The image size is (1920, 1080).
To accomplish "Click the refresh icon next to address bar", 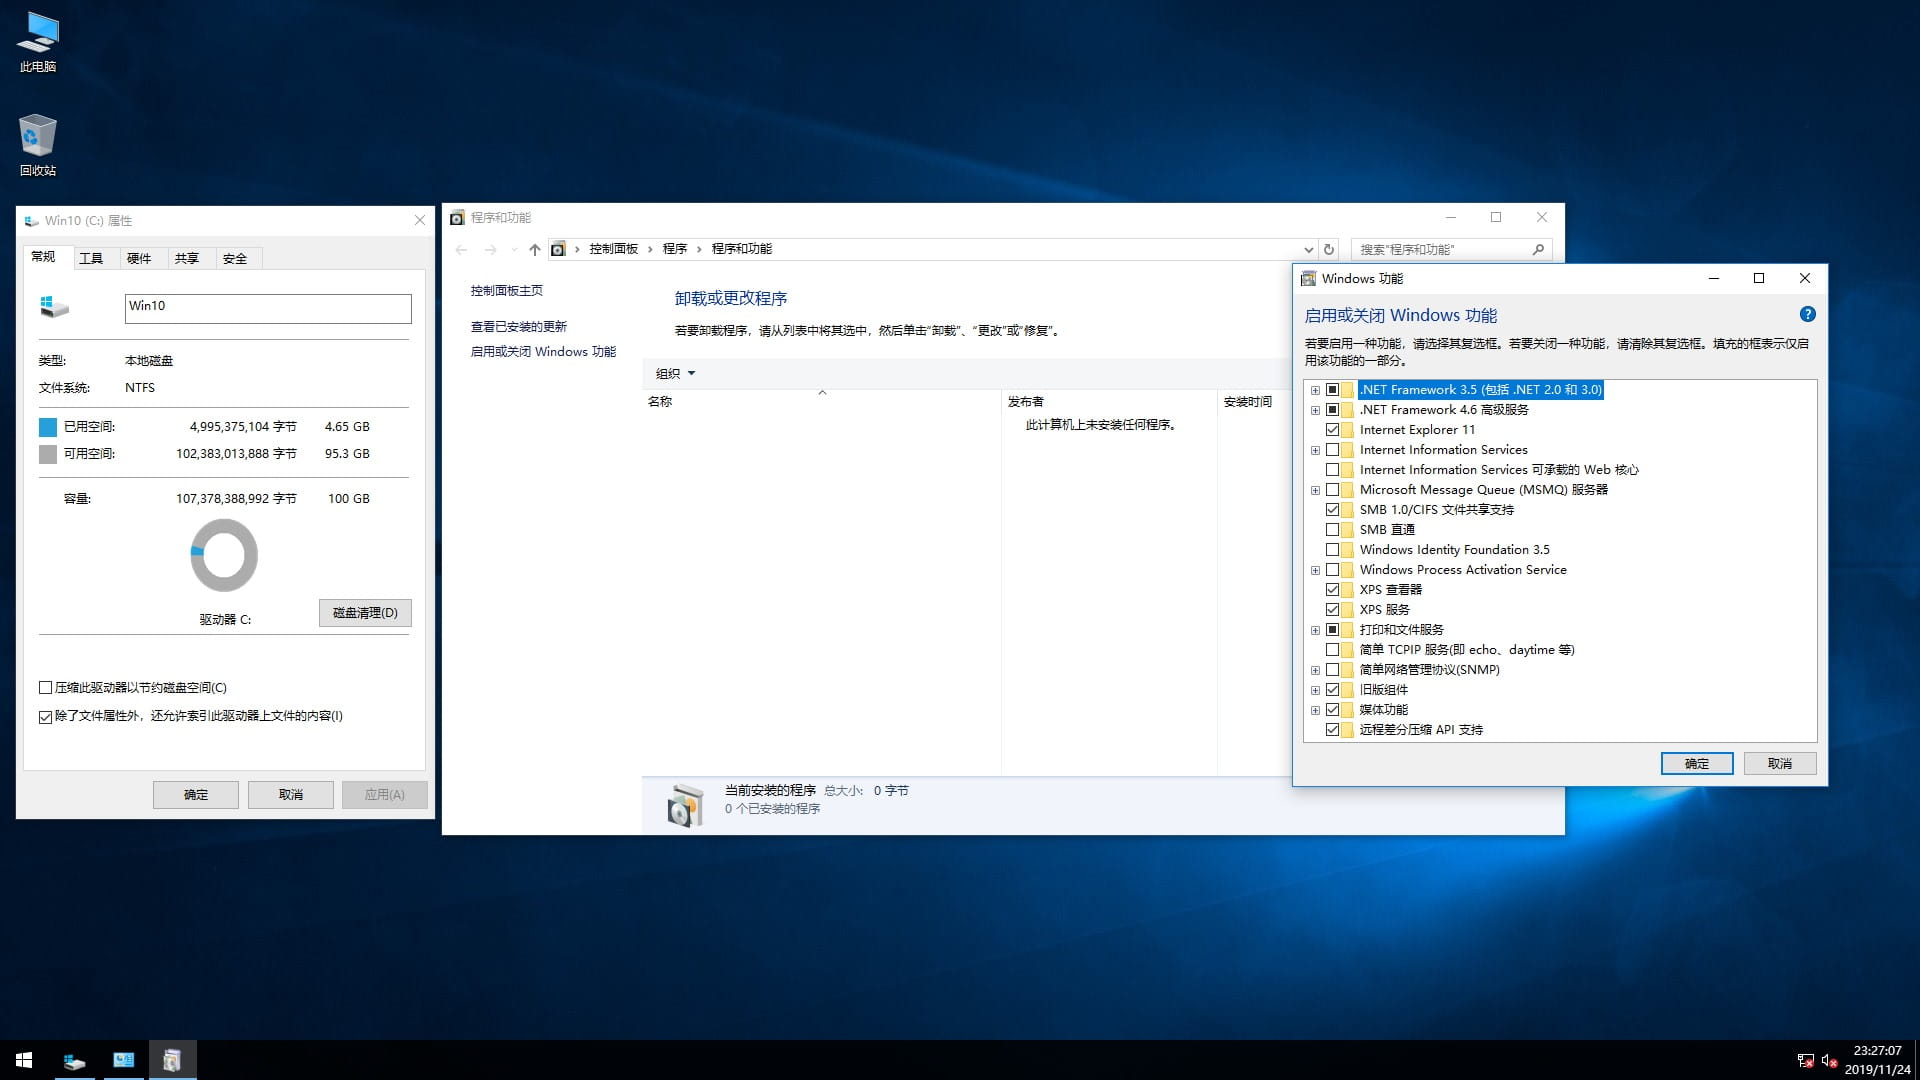I will pos(1329,249).
